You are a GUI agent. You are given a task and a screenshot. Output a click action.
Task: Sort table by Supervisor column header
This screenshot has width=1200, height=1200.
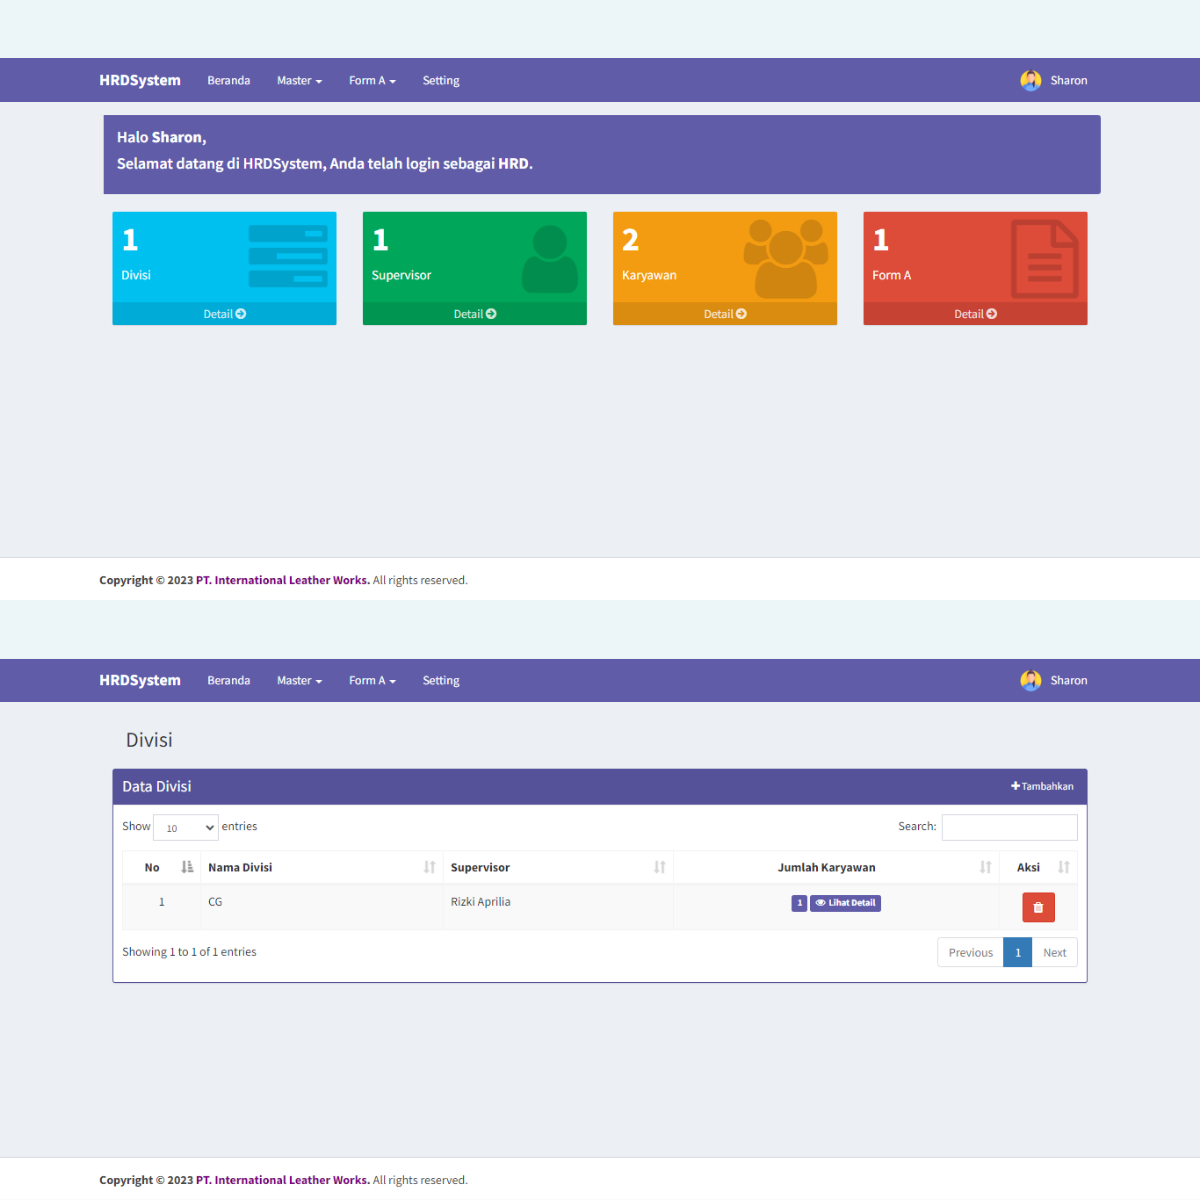(558, 867)
